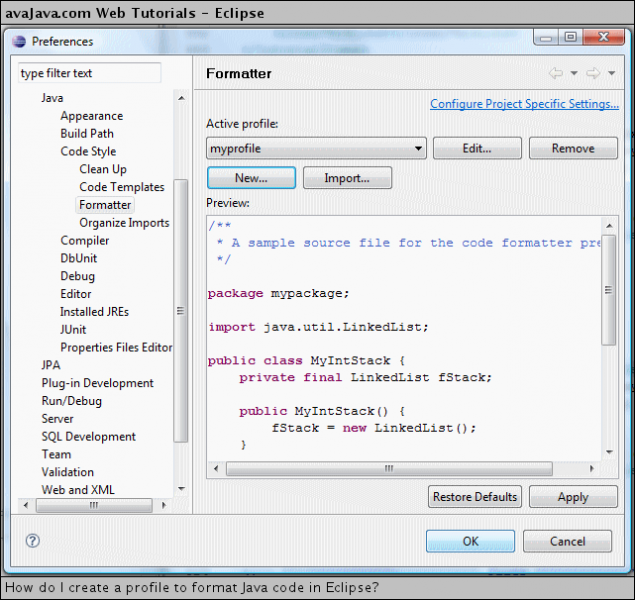Click the back navigation arrow icon
This screenshot has width=635, height=600.
click(556, 73)
